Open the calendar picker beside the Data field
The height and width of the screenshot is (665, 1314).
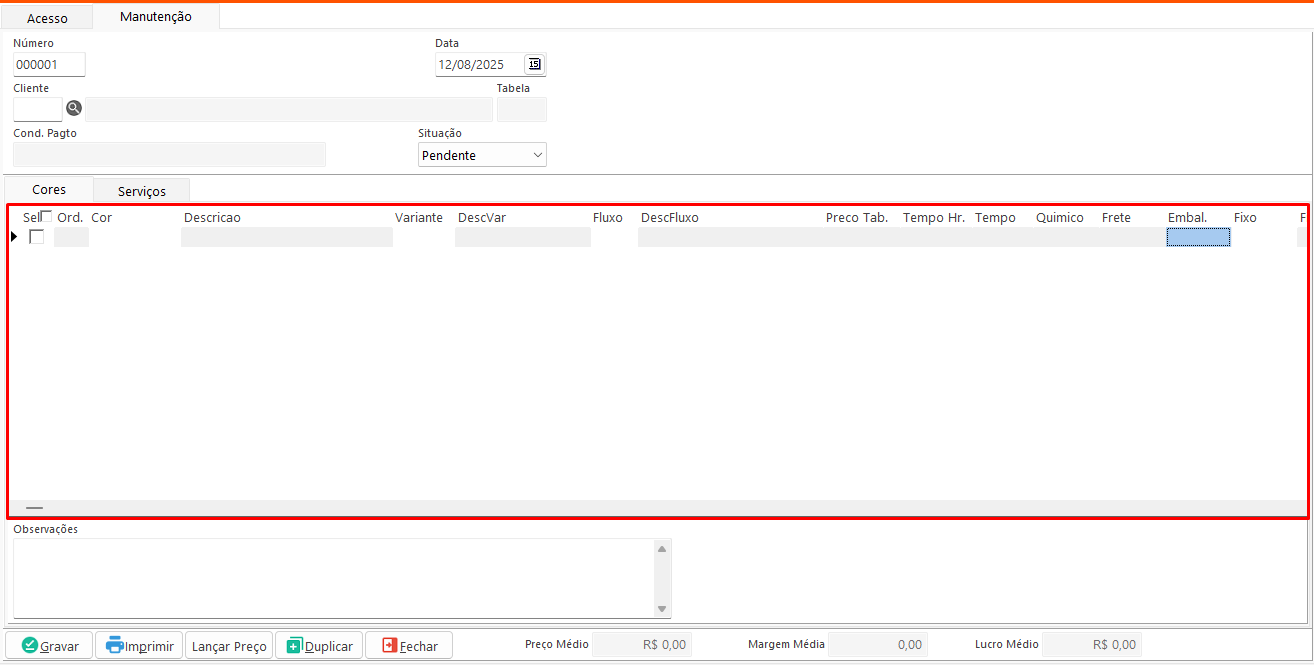[535, 64]
